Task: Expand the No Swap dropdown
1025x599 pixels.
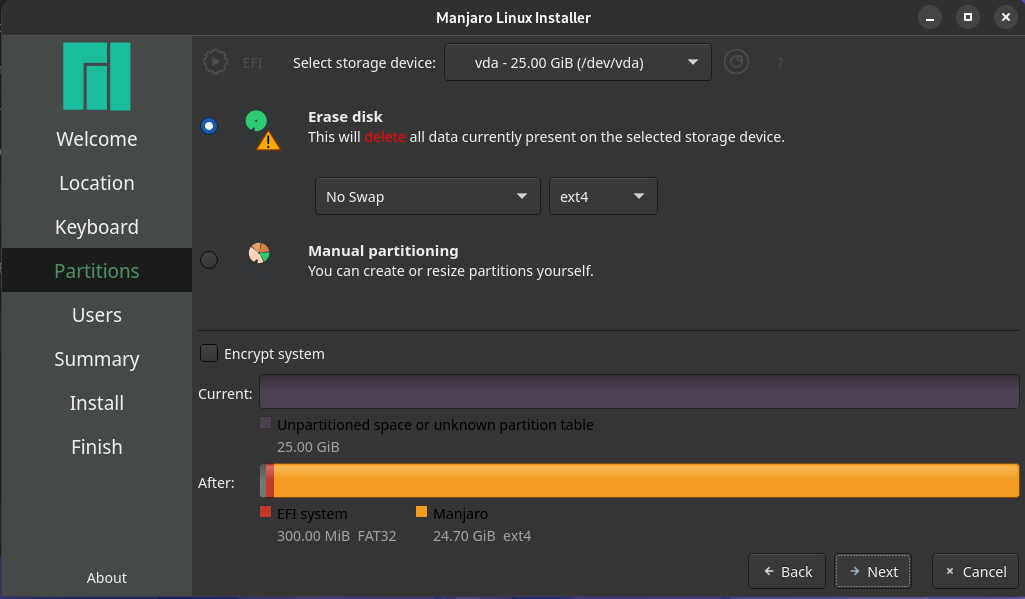Action: [427, 196]
